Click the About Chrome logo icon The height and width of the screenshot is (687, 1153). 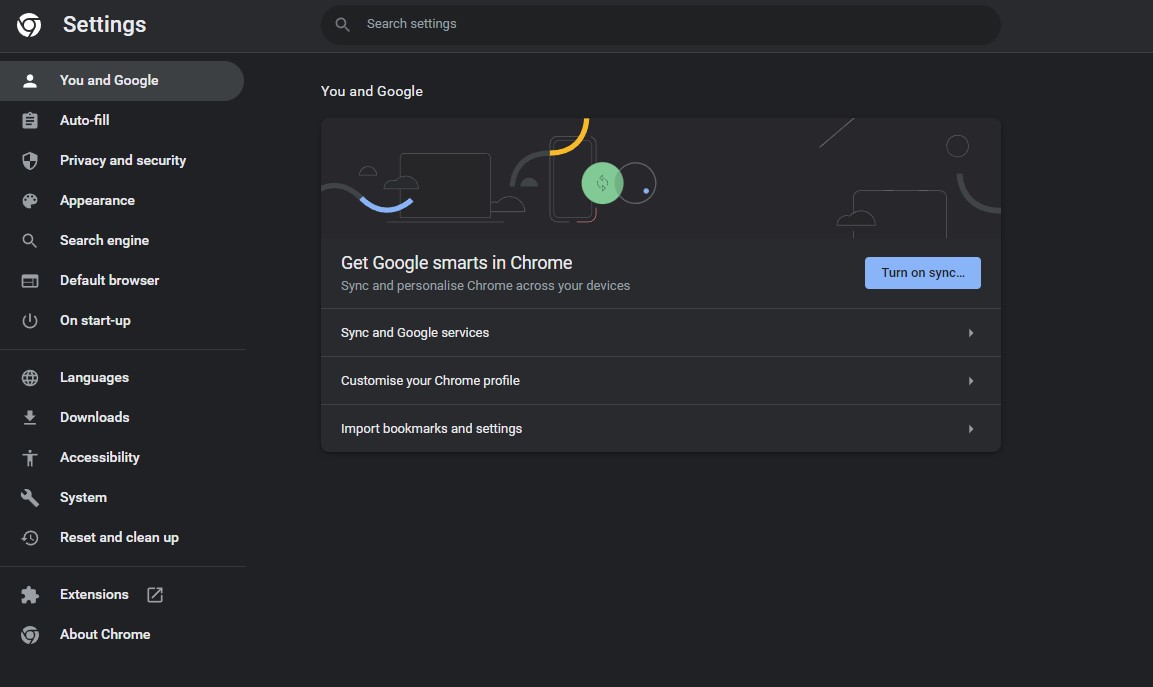29,635
